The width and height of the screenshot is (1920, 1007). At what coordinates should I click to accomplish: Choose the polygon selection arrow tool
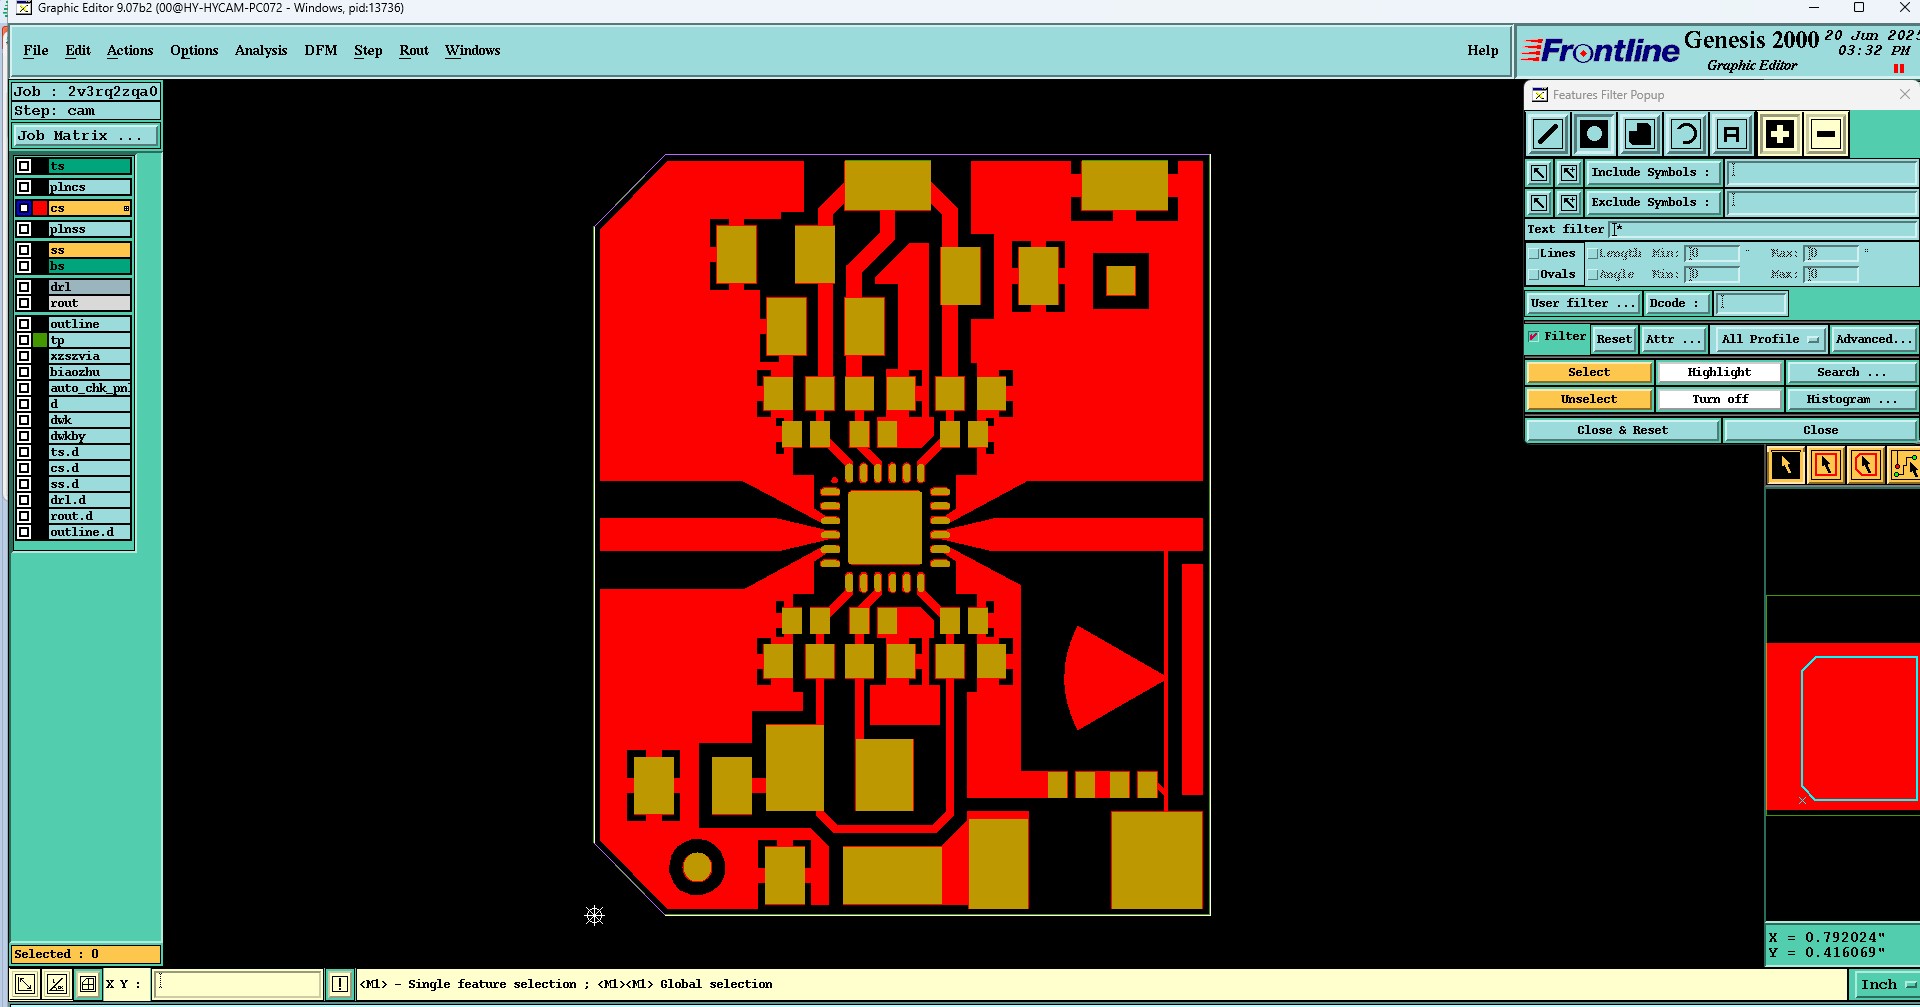(1866, 465)
